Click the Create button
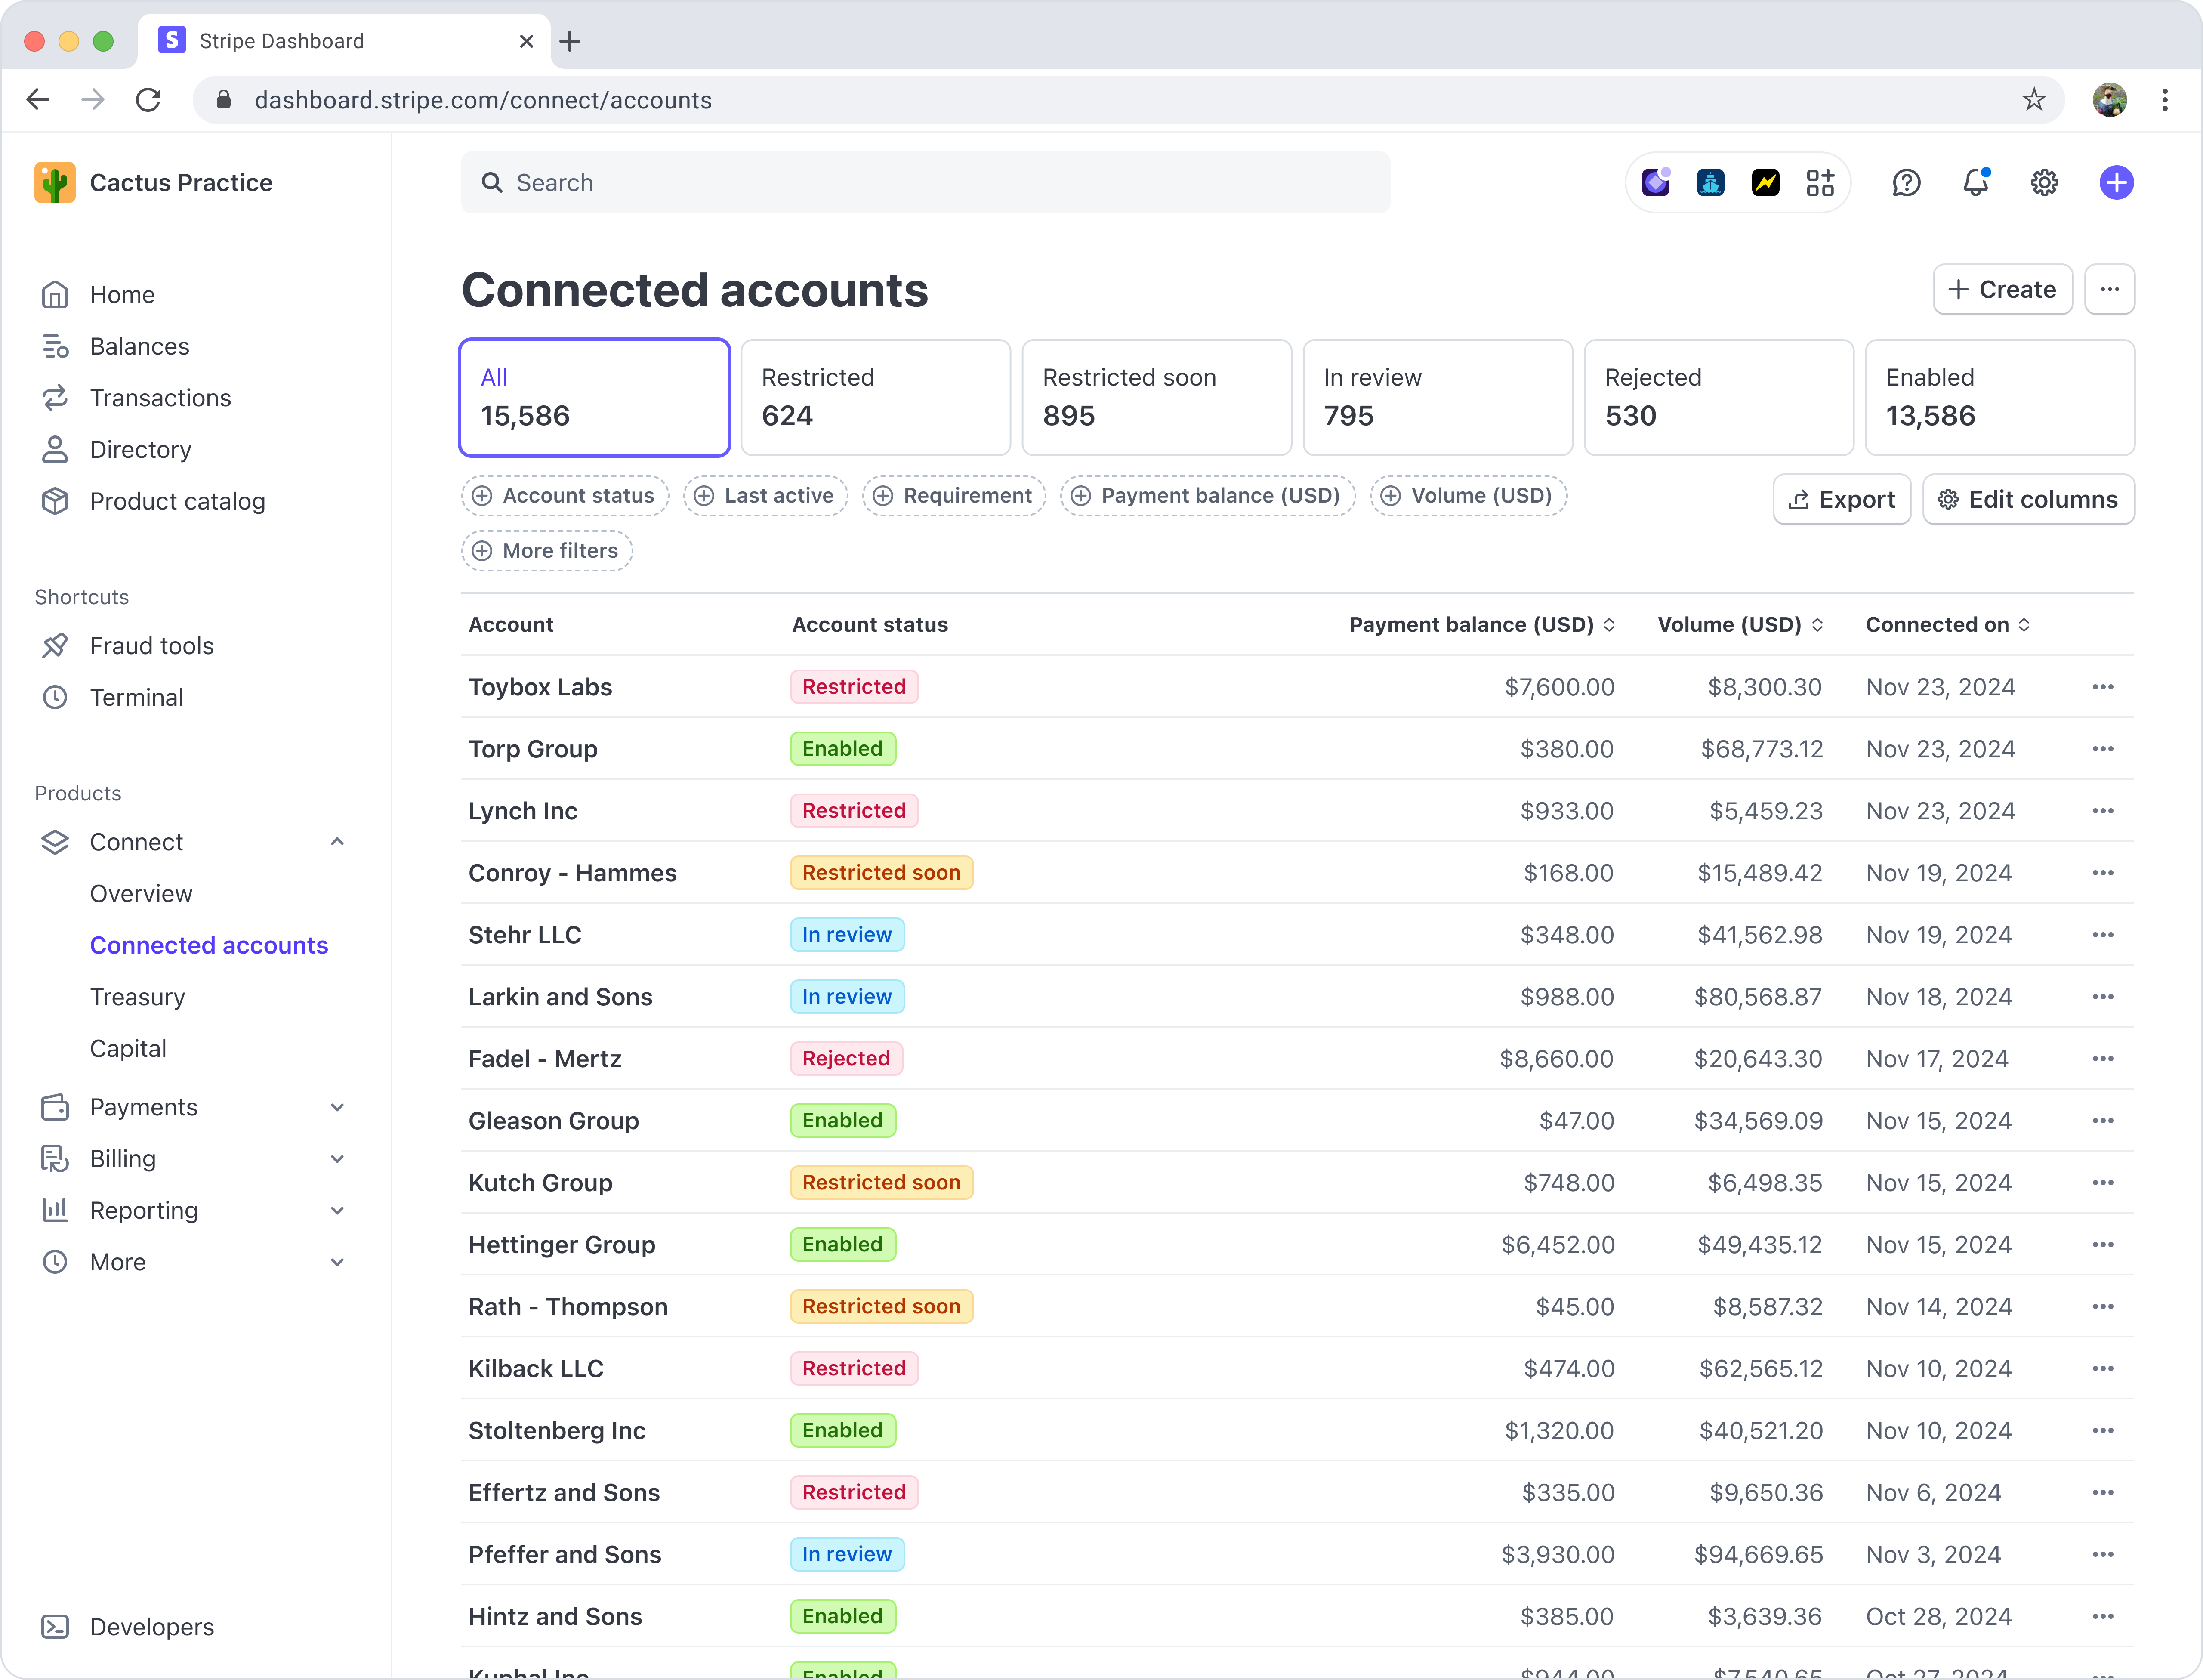 click(2002, 290)
